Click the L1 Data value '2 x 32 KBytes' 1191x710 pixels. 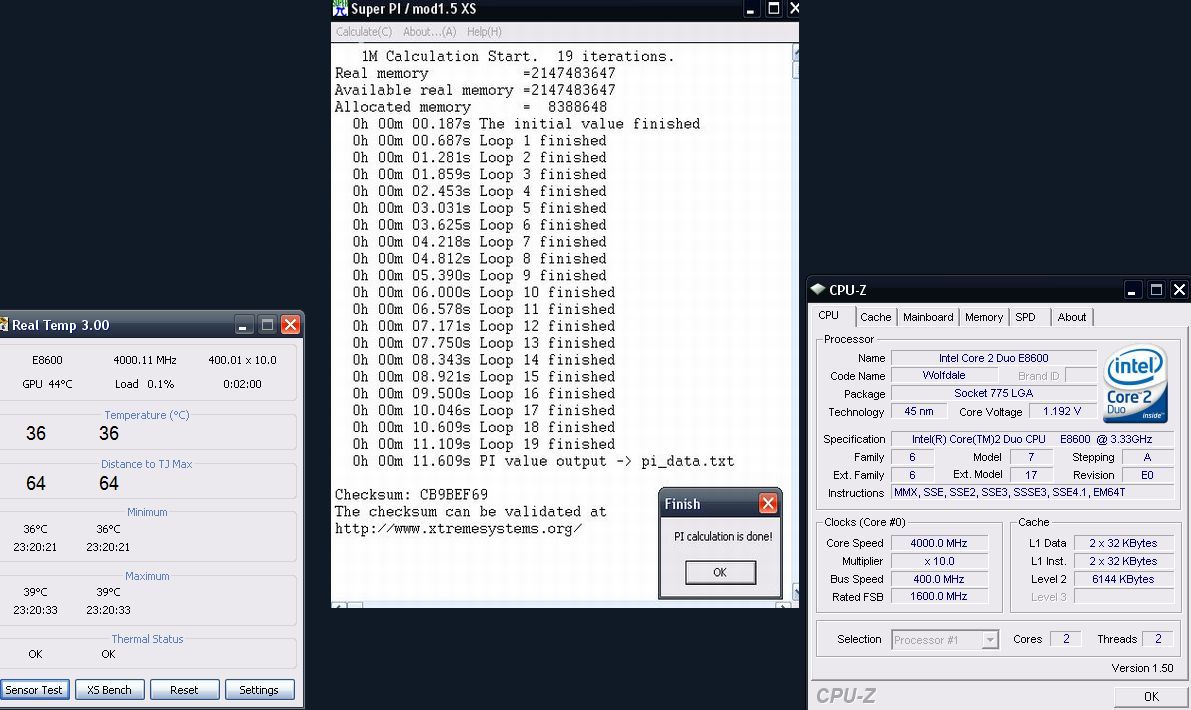click(1123, 543)
